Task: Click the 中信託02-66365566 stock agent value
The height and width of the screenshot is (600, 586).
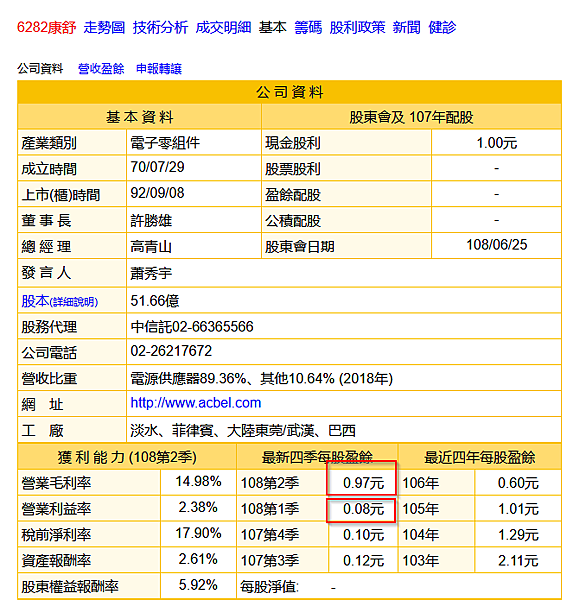Action: pyautogui.click(x=192, y=327)
